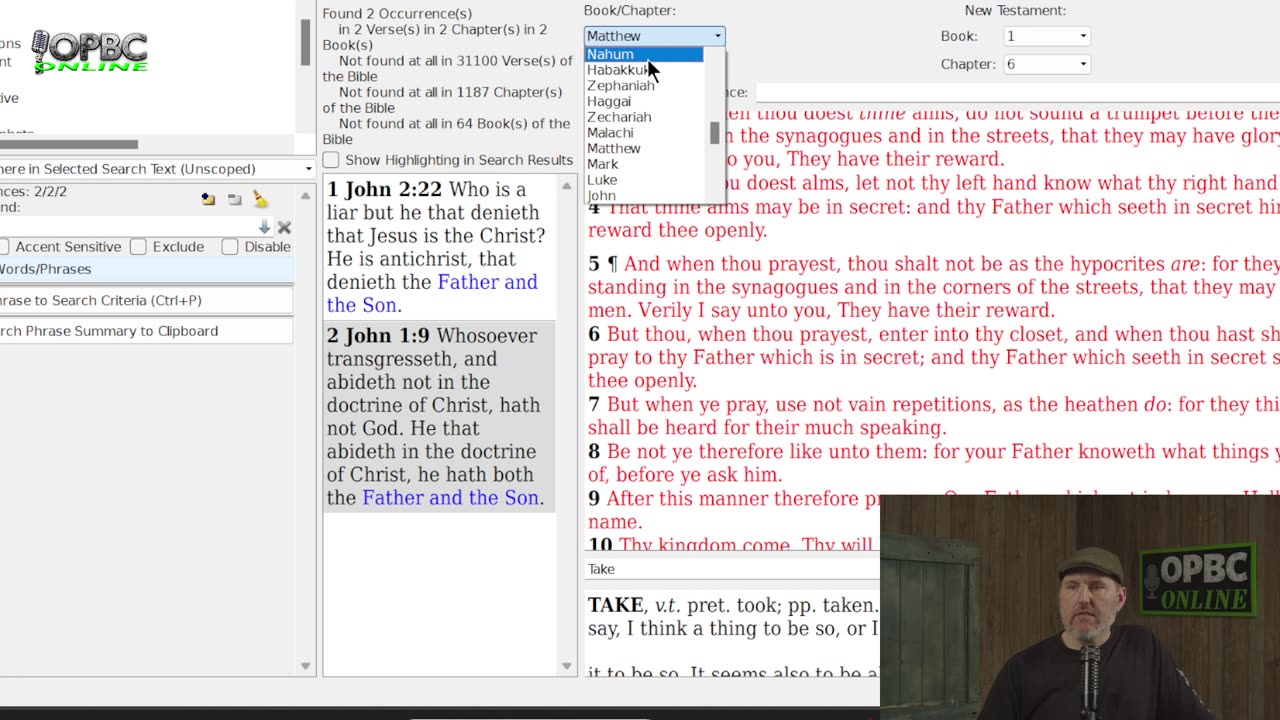The width and height of the screenshot is (1280, 720).
Task: Open the New Testament Book number dropdown
Action: (x=1046, y=36)
